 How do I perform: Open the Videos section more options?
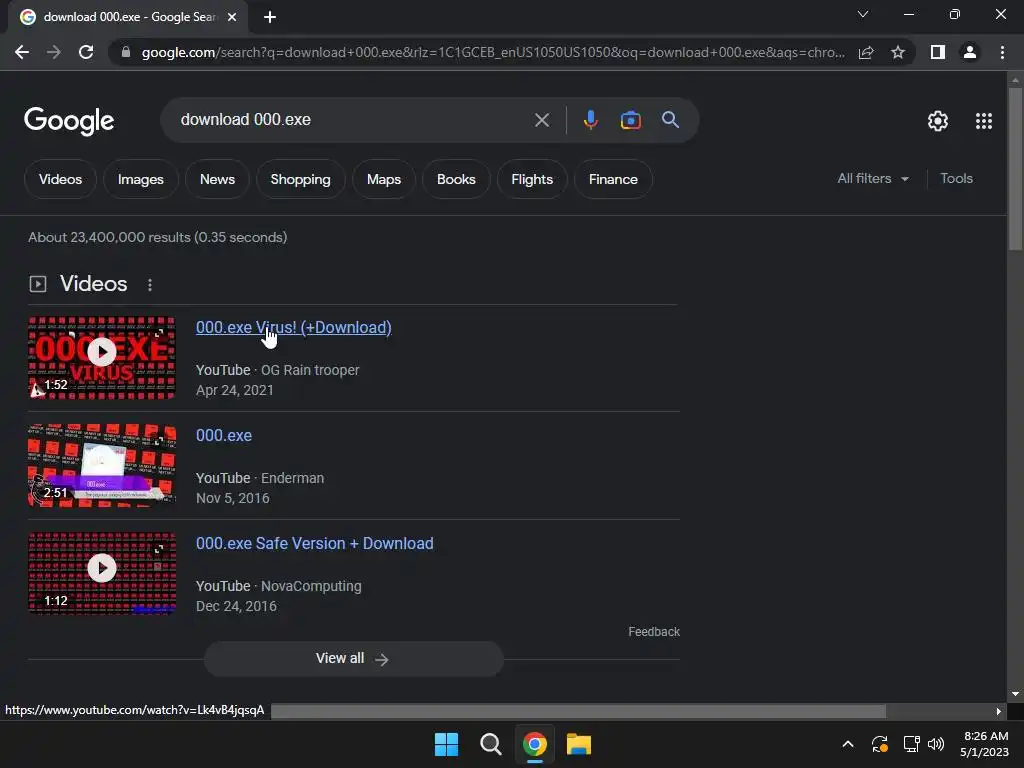coord(150,285)
